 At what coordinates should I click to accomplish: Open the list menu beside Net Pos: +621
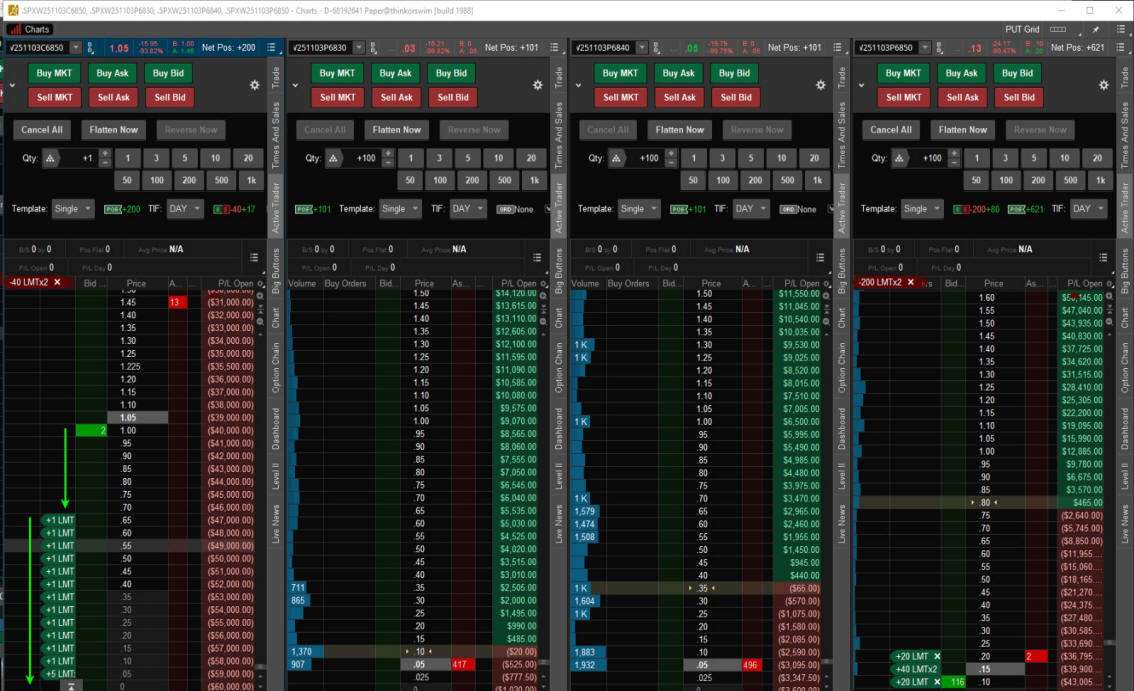coord(1123,48)
